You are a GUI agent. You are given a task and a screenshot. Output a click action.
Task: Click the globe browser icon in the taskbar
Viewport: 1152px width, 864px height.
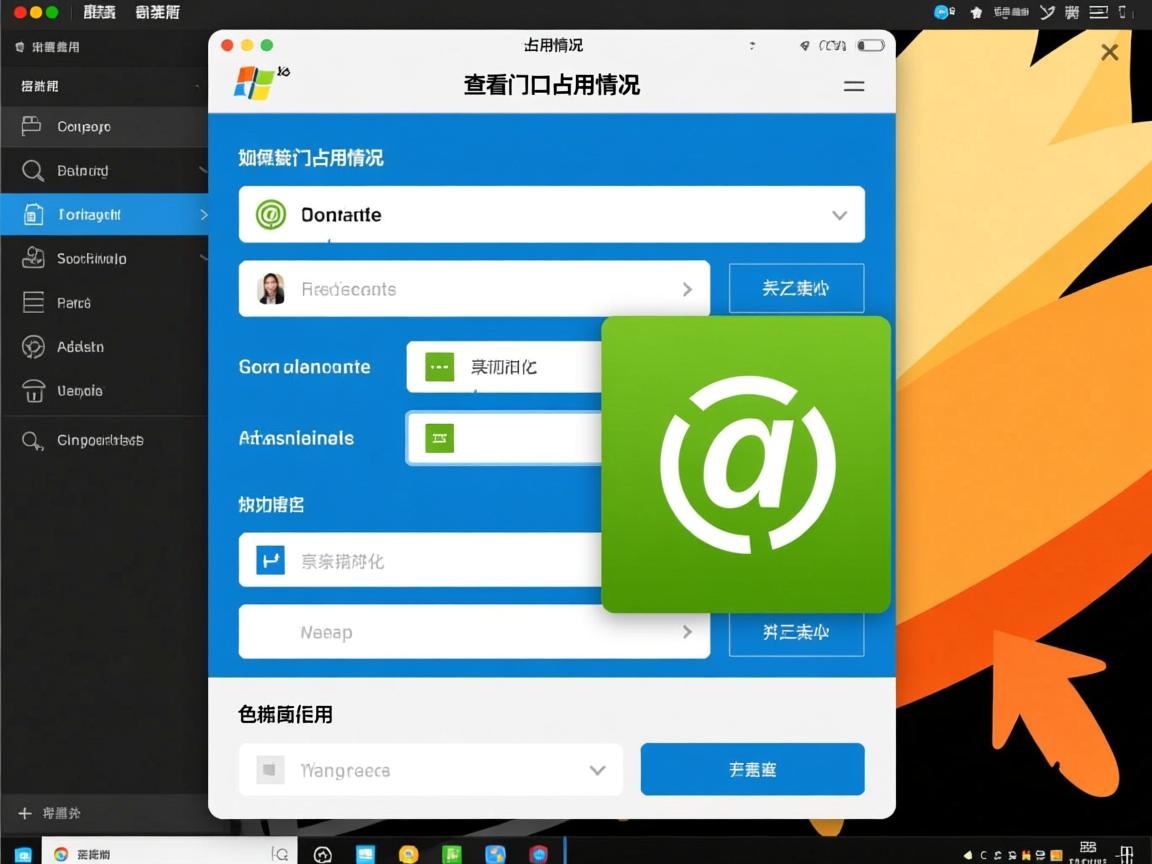click(x=322, y=855)
